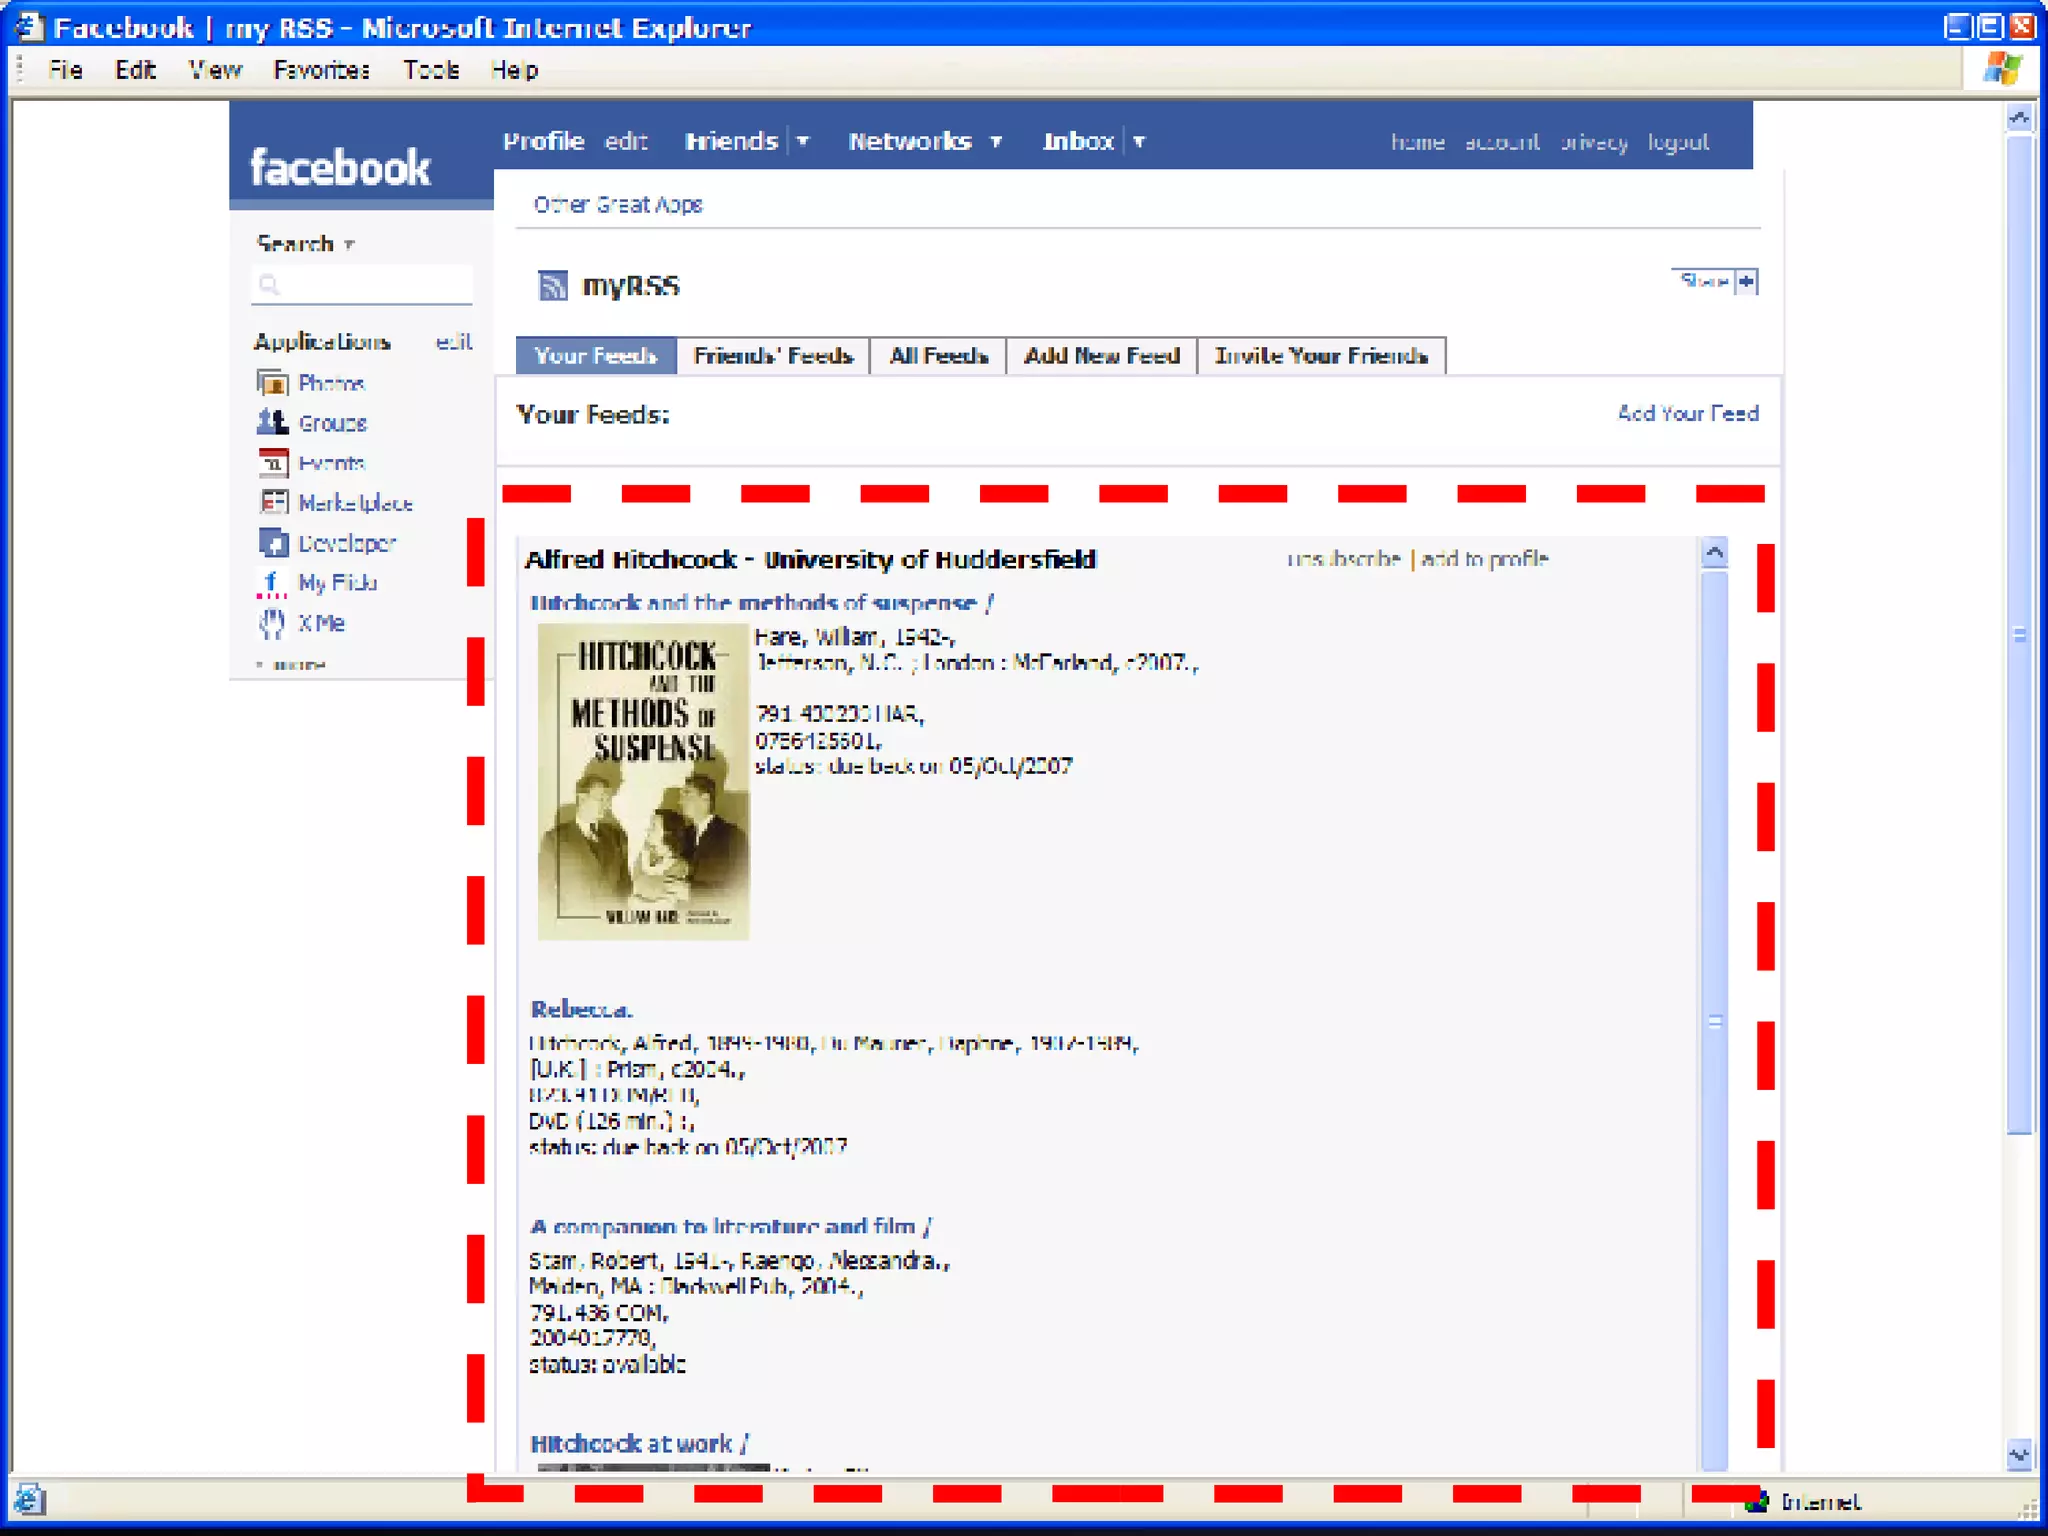Click the feed panel scroll up arrow
This screenshot has width=2048, height=1536.
[1714, 553]
